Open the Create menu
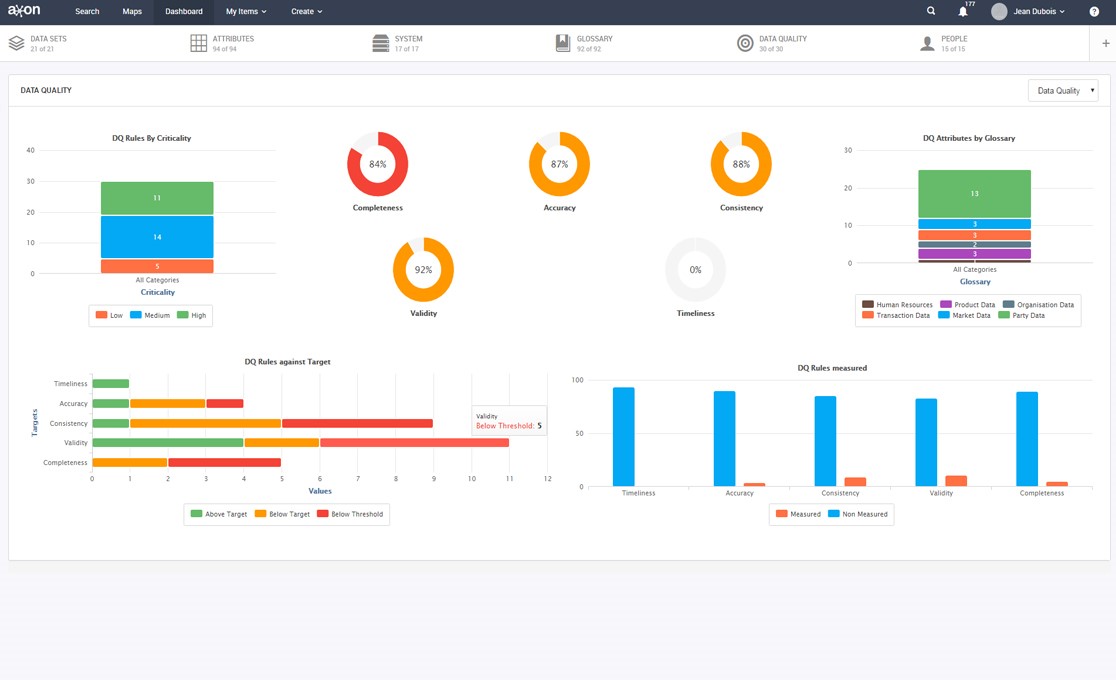The width and height of the screenshot is (1116, 680). pos(306,12)
